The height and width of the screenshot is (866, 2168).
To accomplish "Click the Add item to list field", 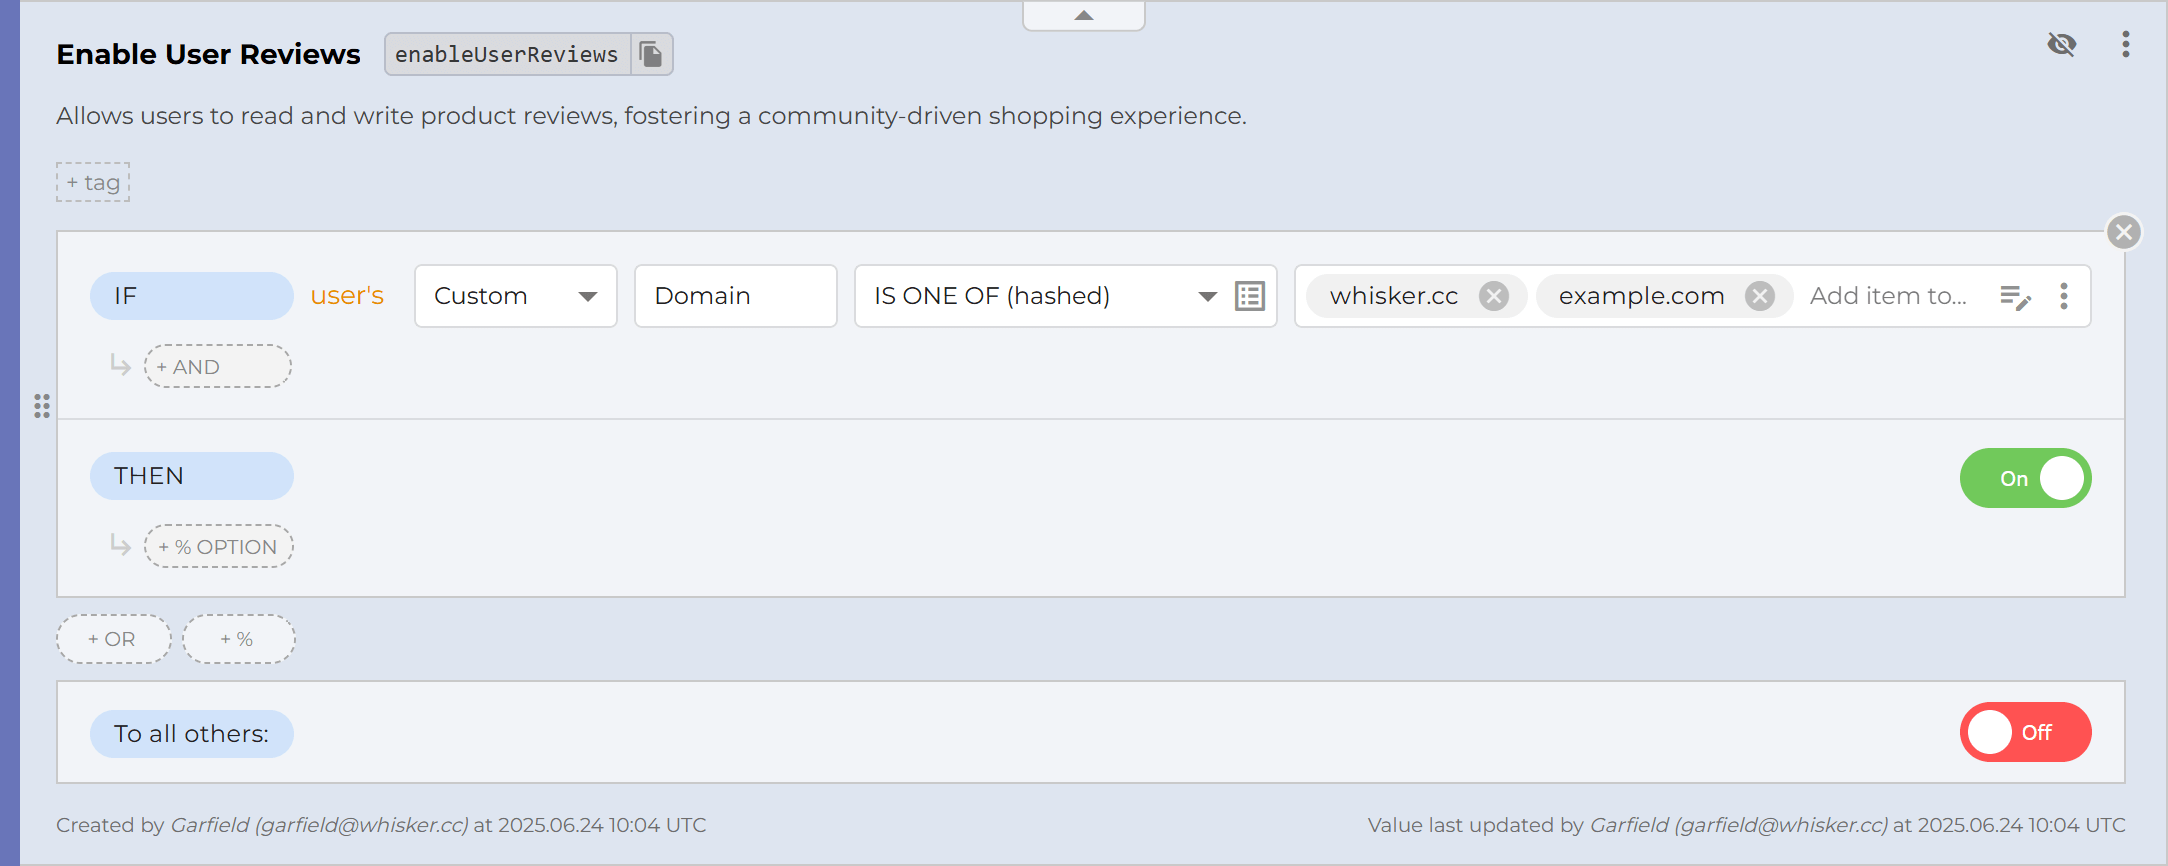I will point(1887,296).
